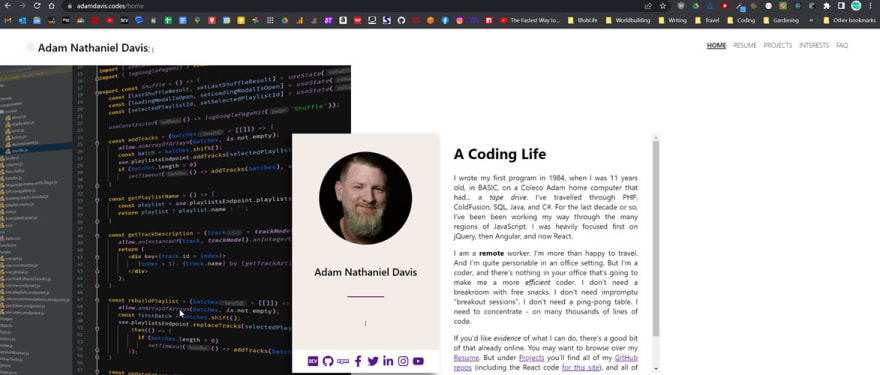
Task: Open the Google Photos bookmark
Action: point(255,20)
